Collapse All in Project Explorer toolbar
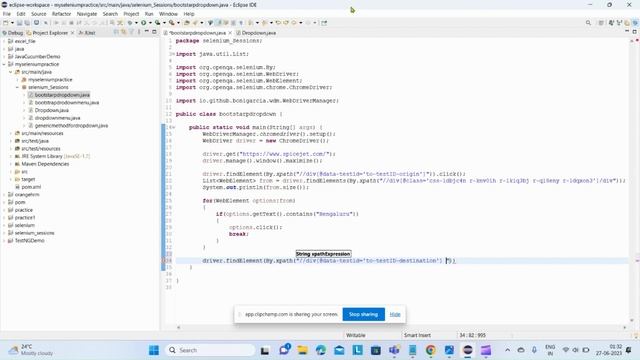640x360 pixels. click(116, 32)
